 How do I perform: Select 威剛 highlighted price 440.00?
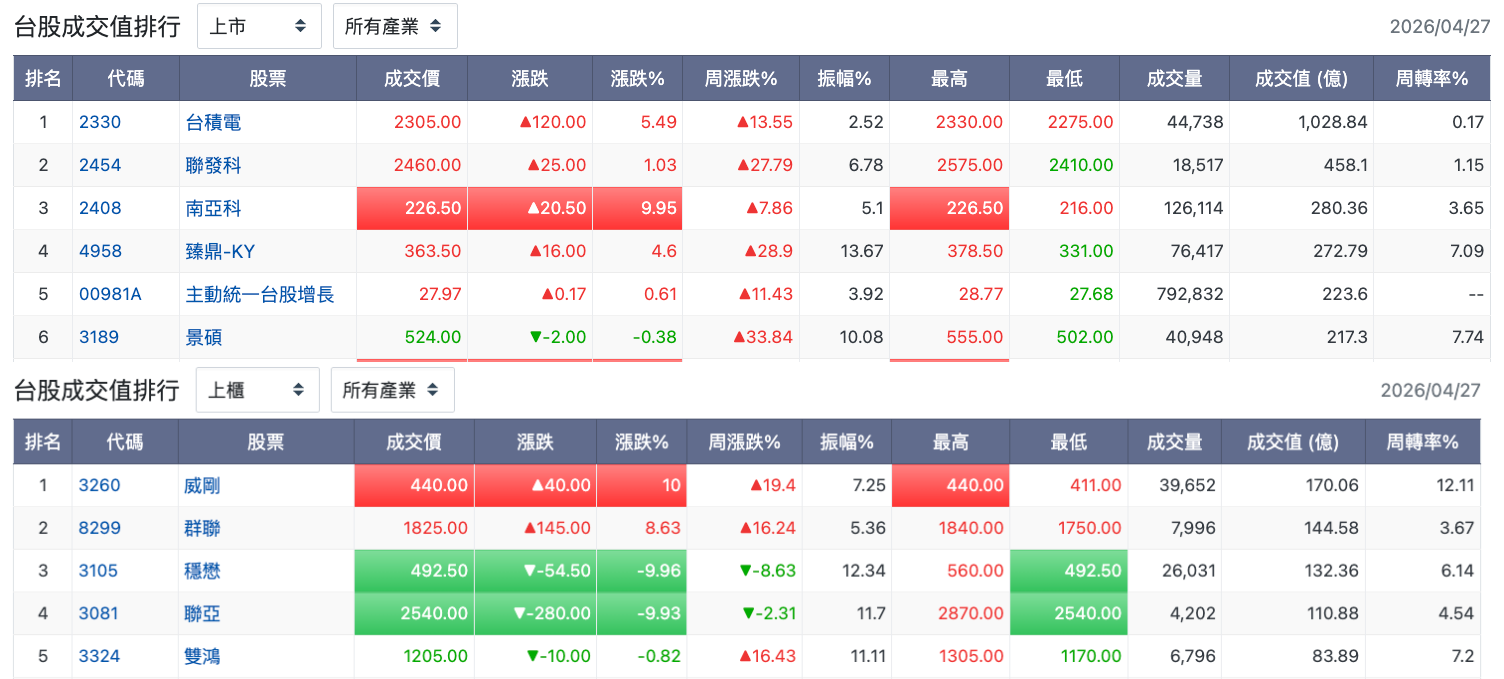(414, 485)
